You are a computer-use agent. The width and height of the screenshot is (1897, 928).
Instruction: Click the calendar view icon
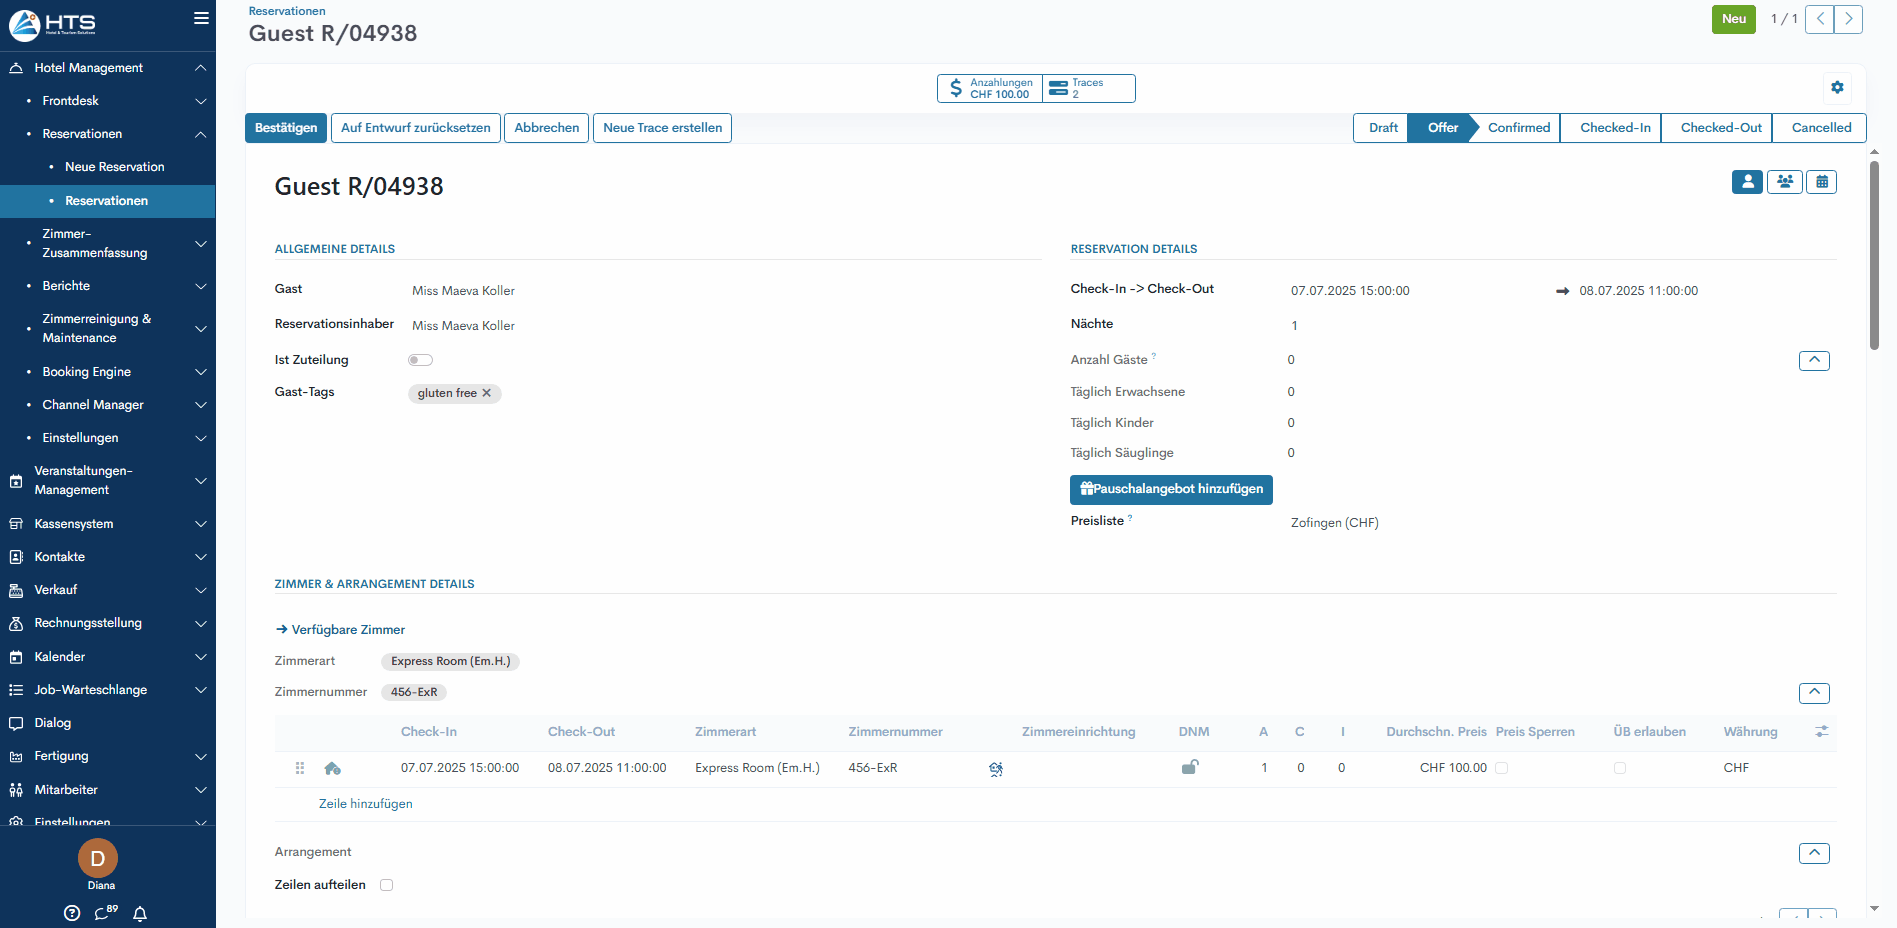[1822, 182]
